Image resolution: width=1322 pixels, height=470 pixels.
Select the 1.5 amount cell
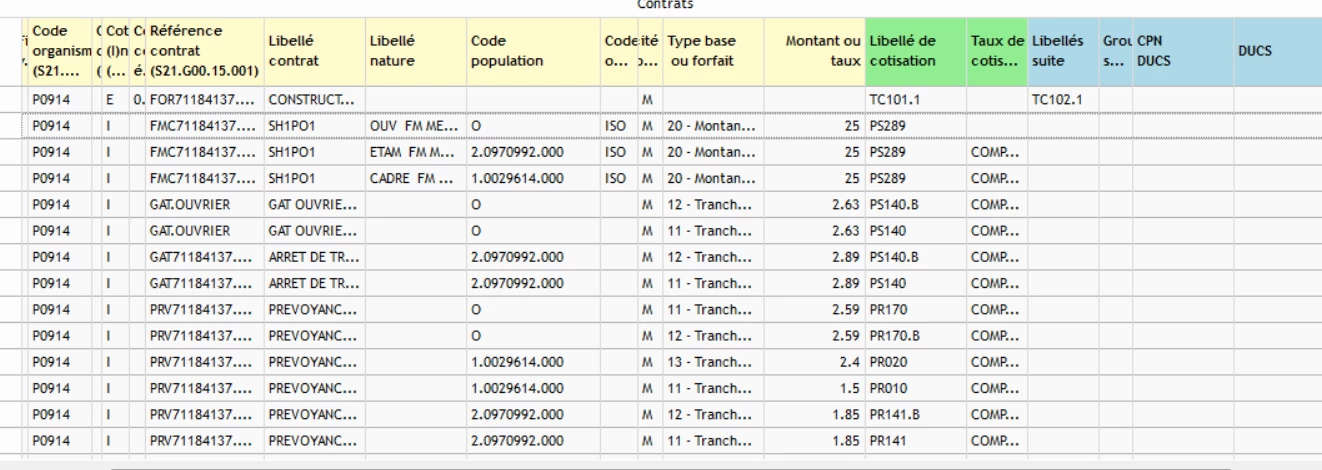(815, 387)
